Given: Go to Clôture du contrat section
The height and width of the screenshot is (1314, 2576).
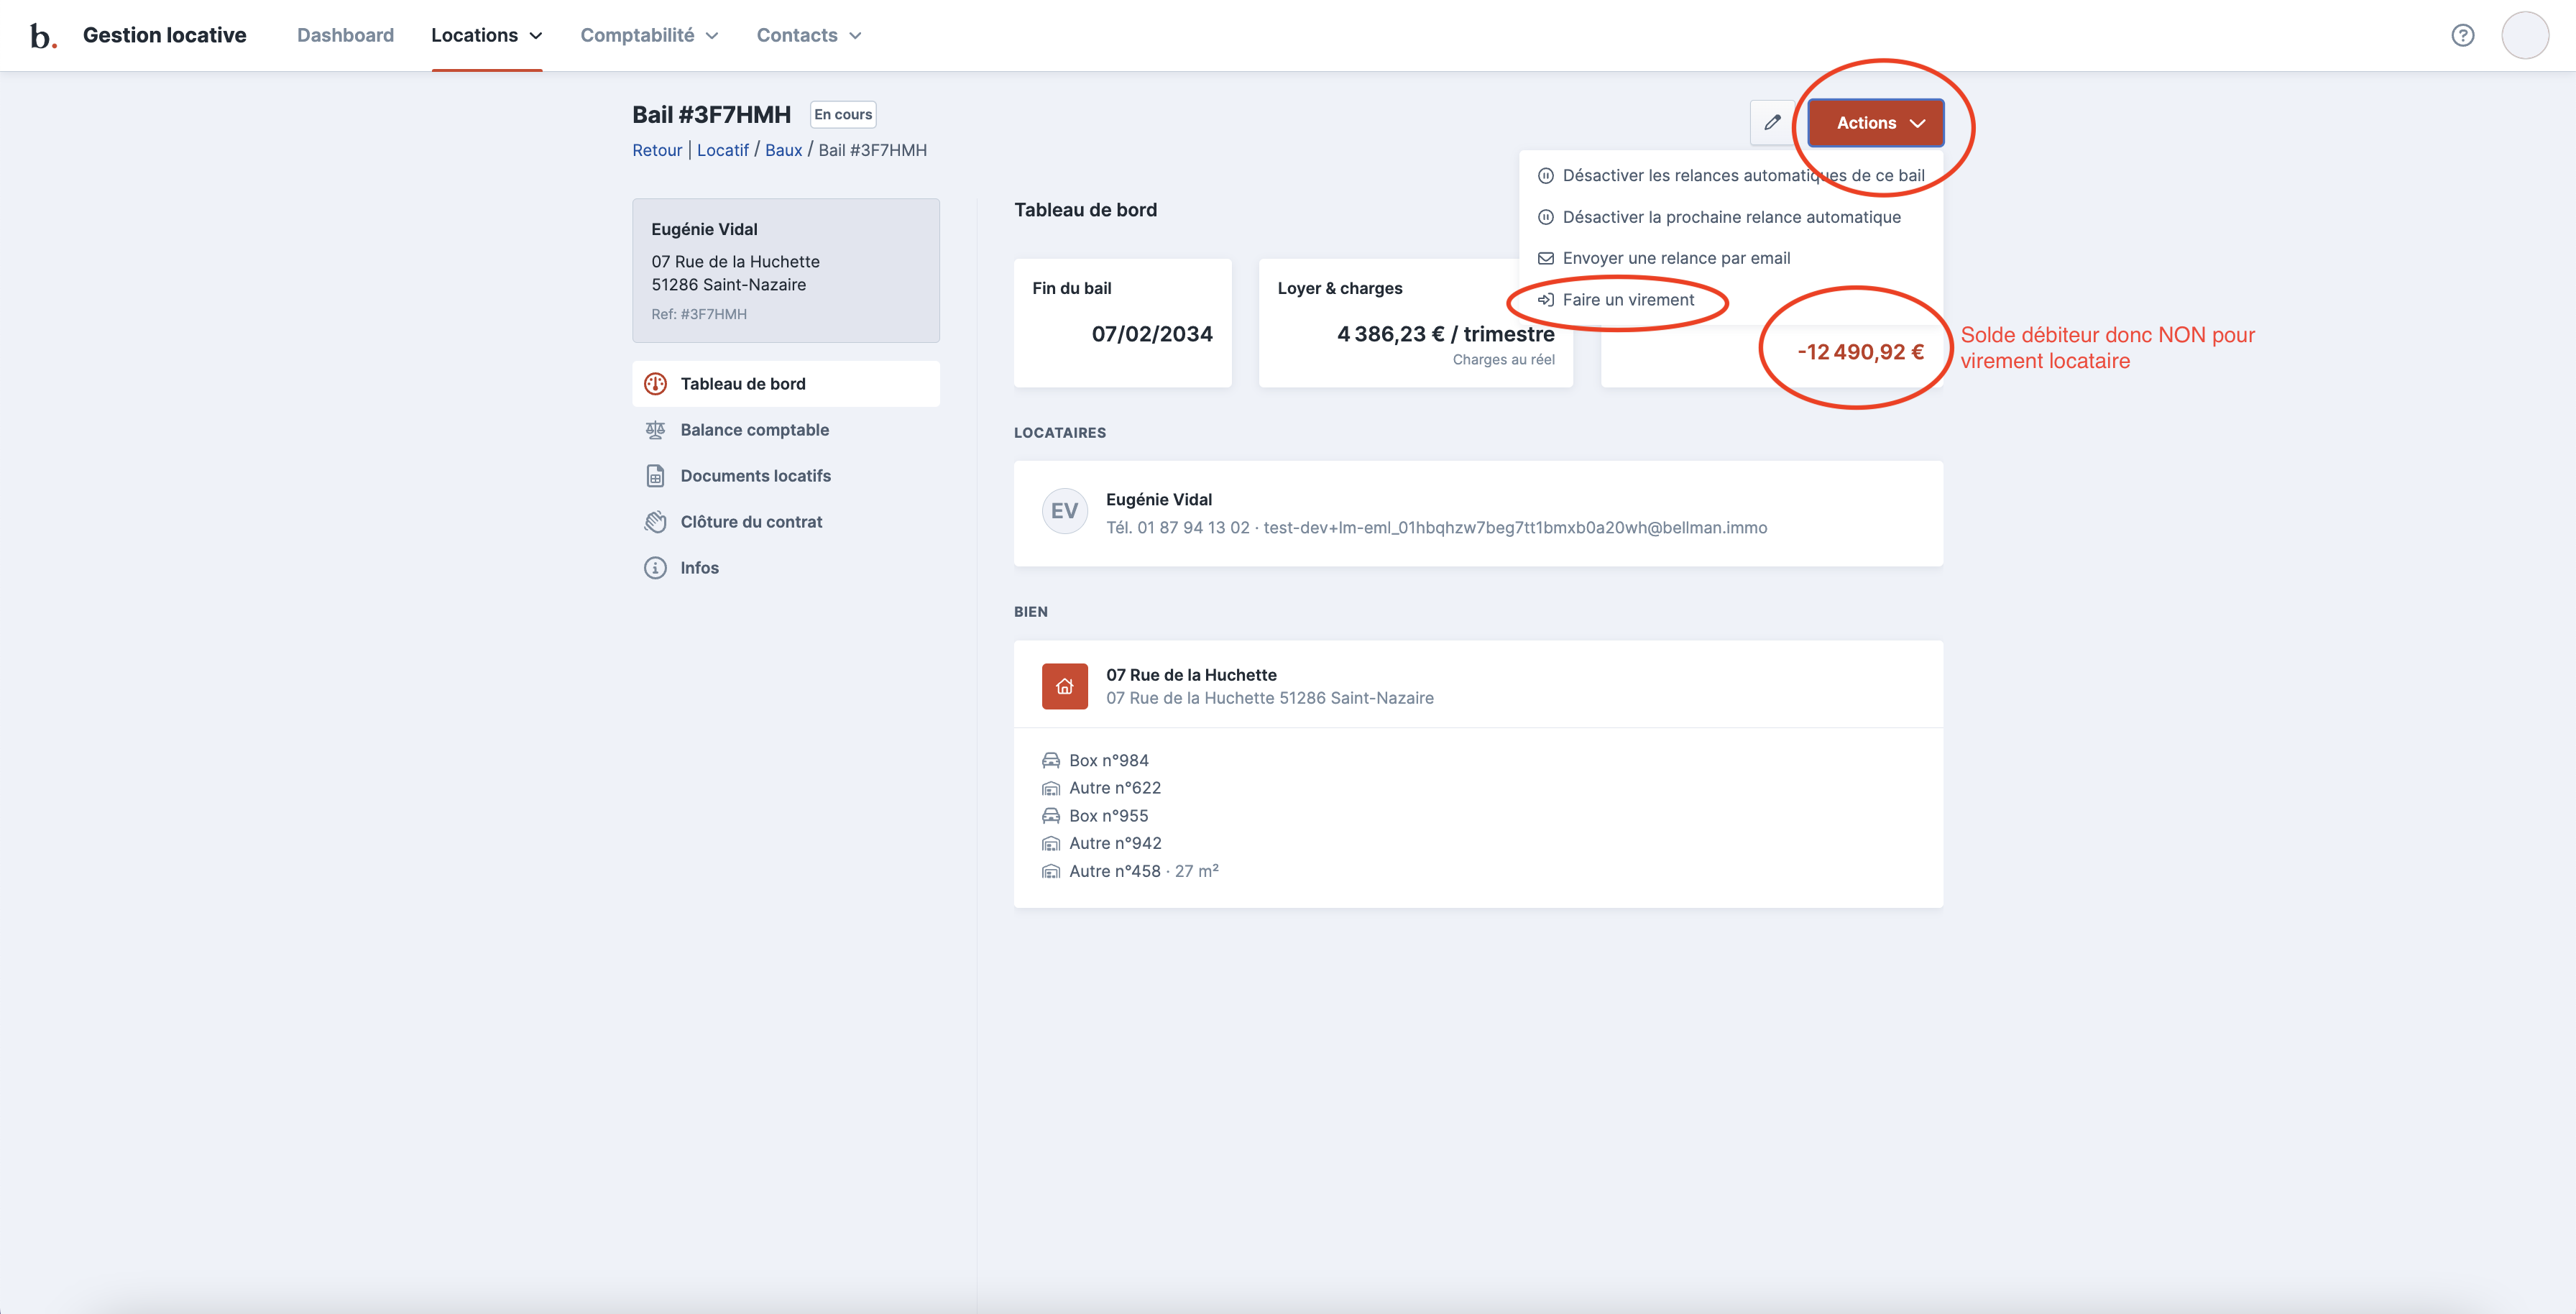Looking at the screenshot, I should point(750,522).
